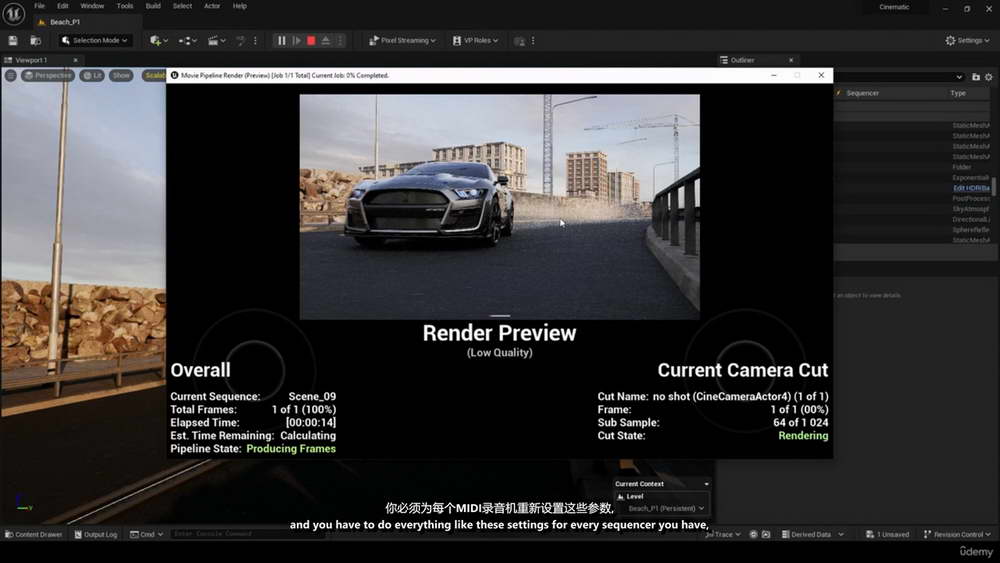Click the Edit HDRIBa link in the Outliner
This screenshot has height=563, width=1000.
point(971,188)
